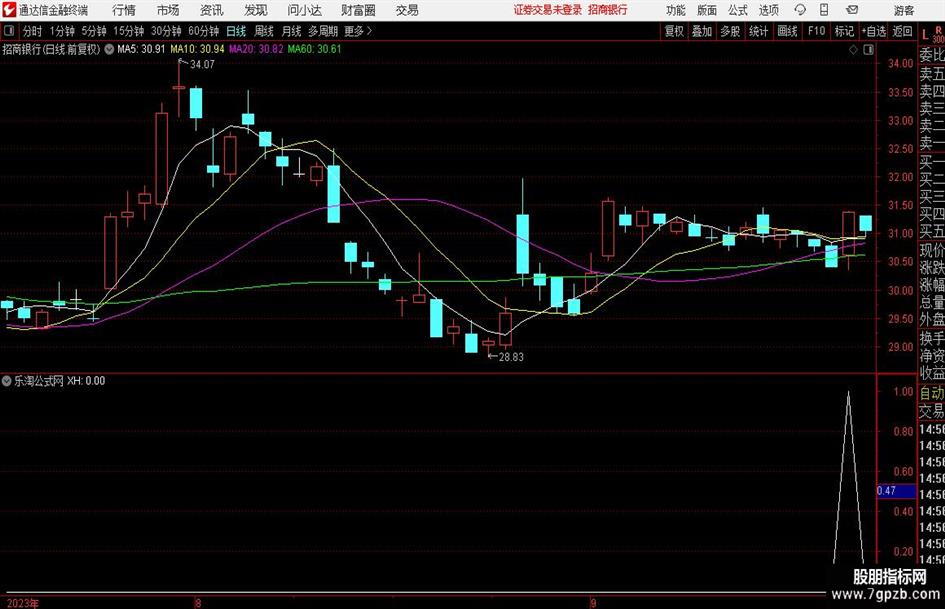This screenshot has height=609, width=945.
Task: Click the 返回 back button
Action: pyautogui.click(x=902, y=31)
